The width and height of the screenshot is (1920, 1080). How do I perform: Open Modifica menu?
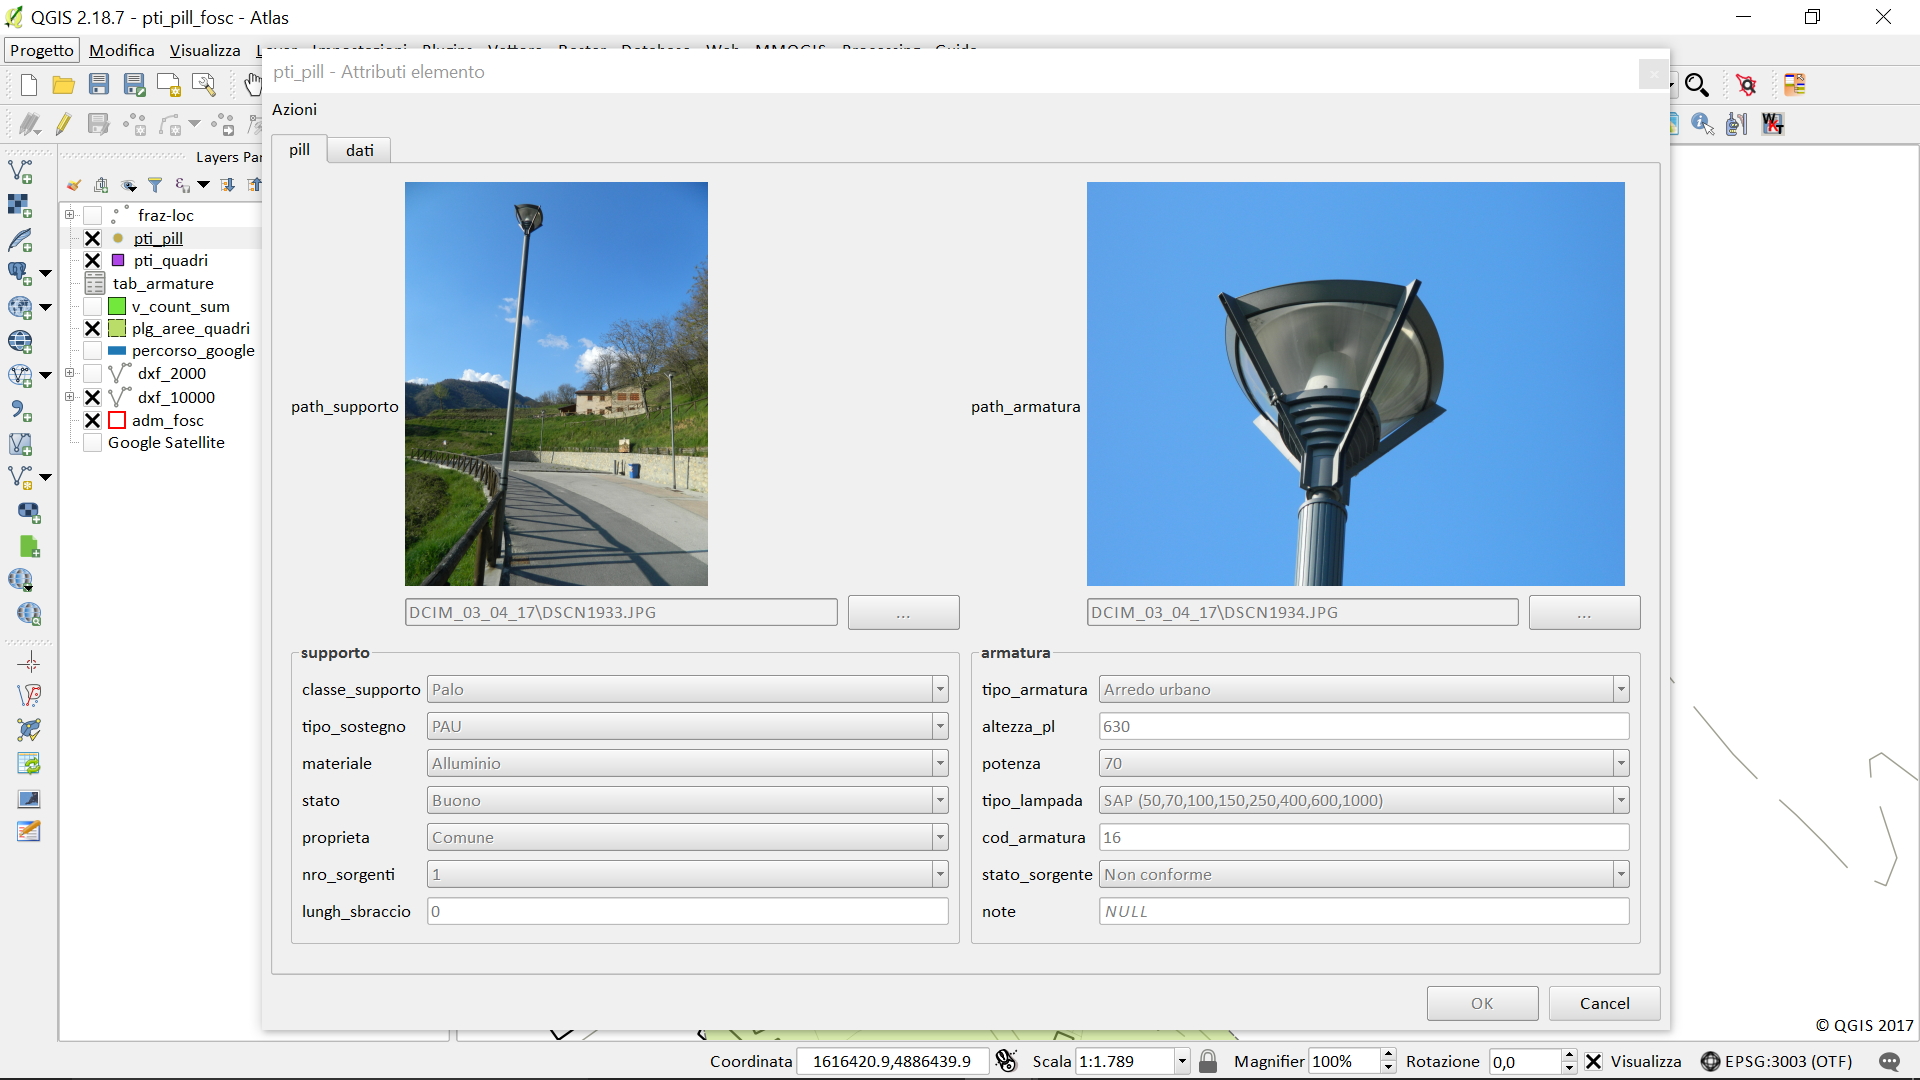121,50
